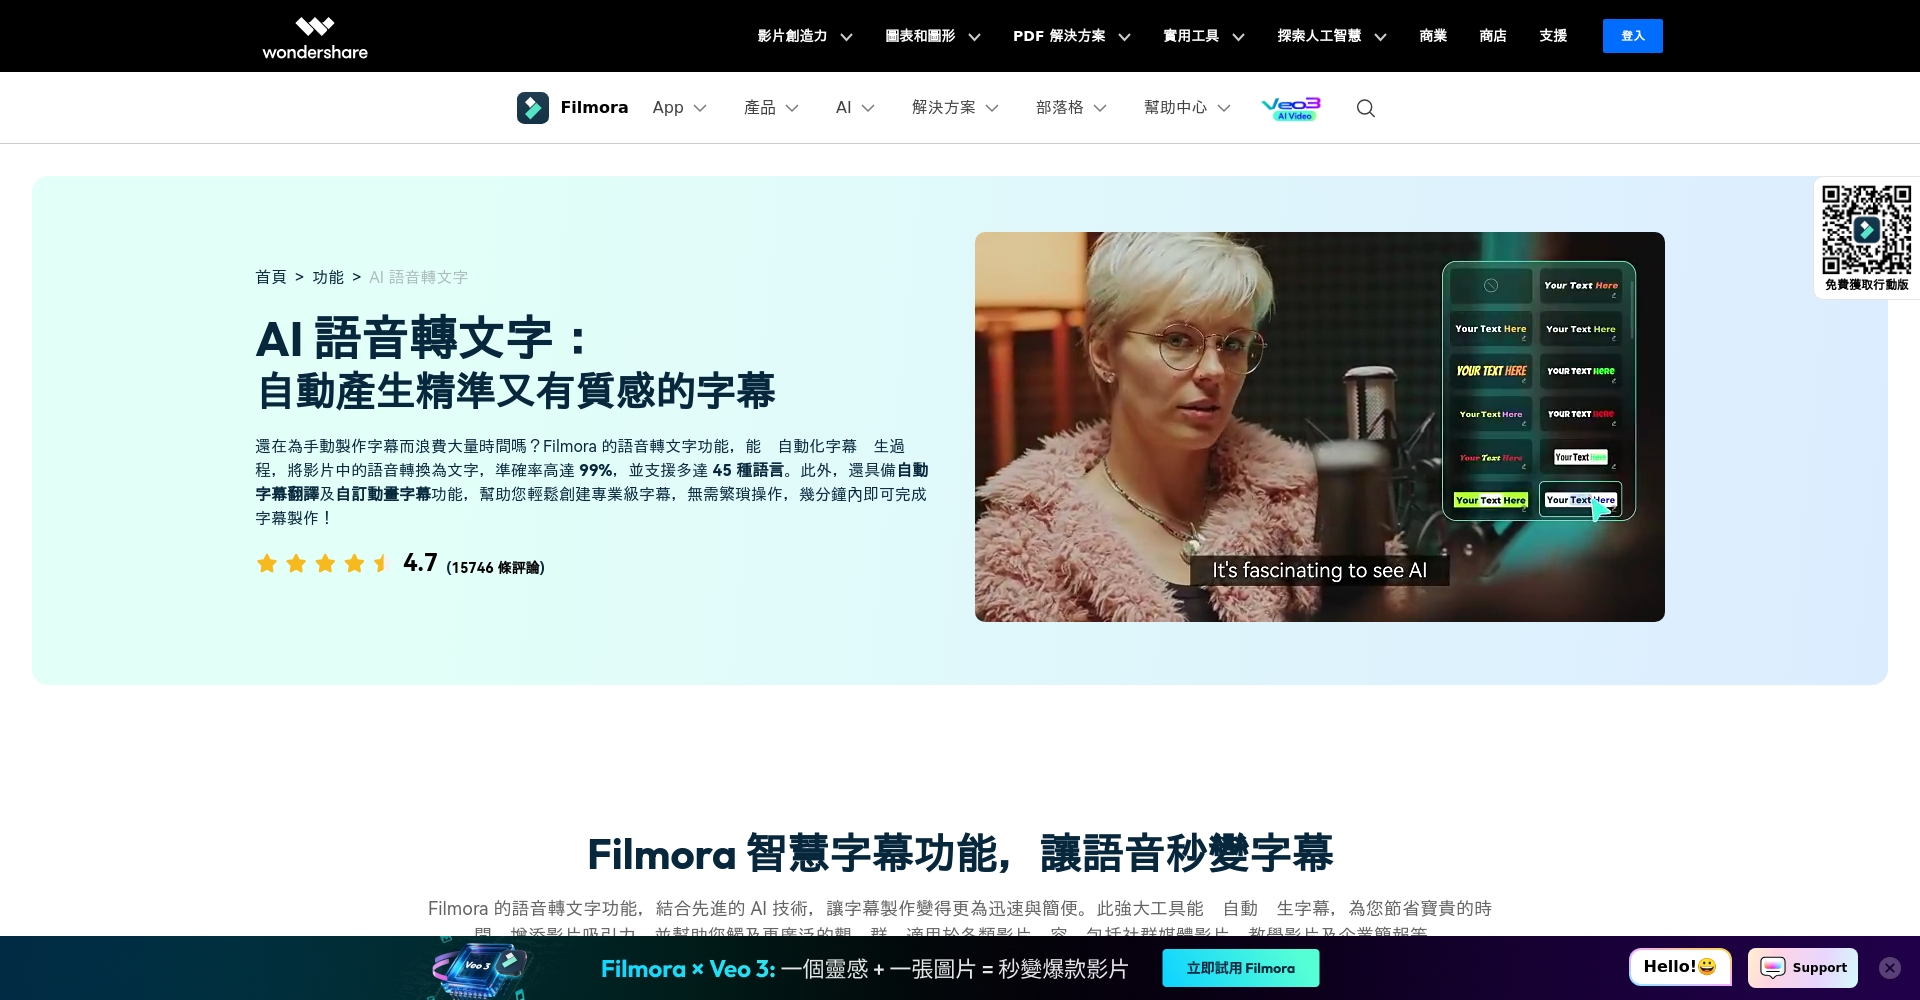The height and width of the screenshot is (1000, 1920).
Task: Click the 15746 條評論 review count
Action: (495, 567)
